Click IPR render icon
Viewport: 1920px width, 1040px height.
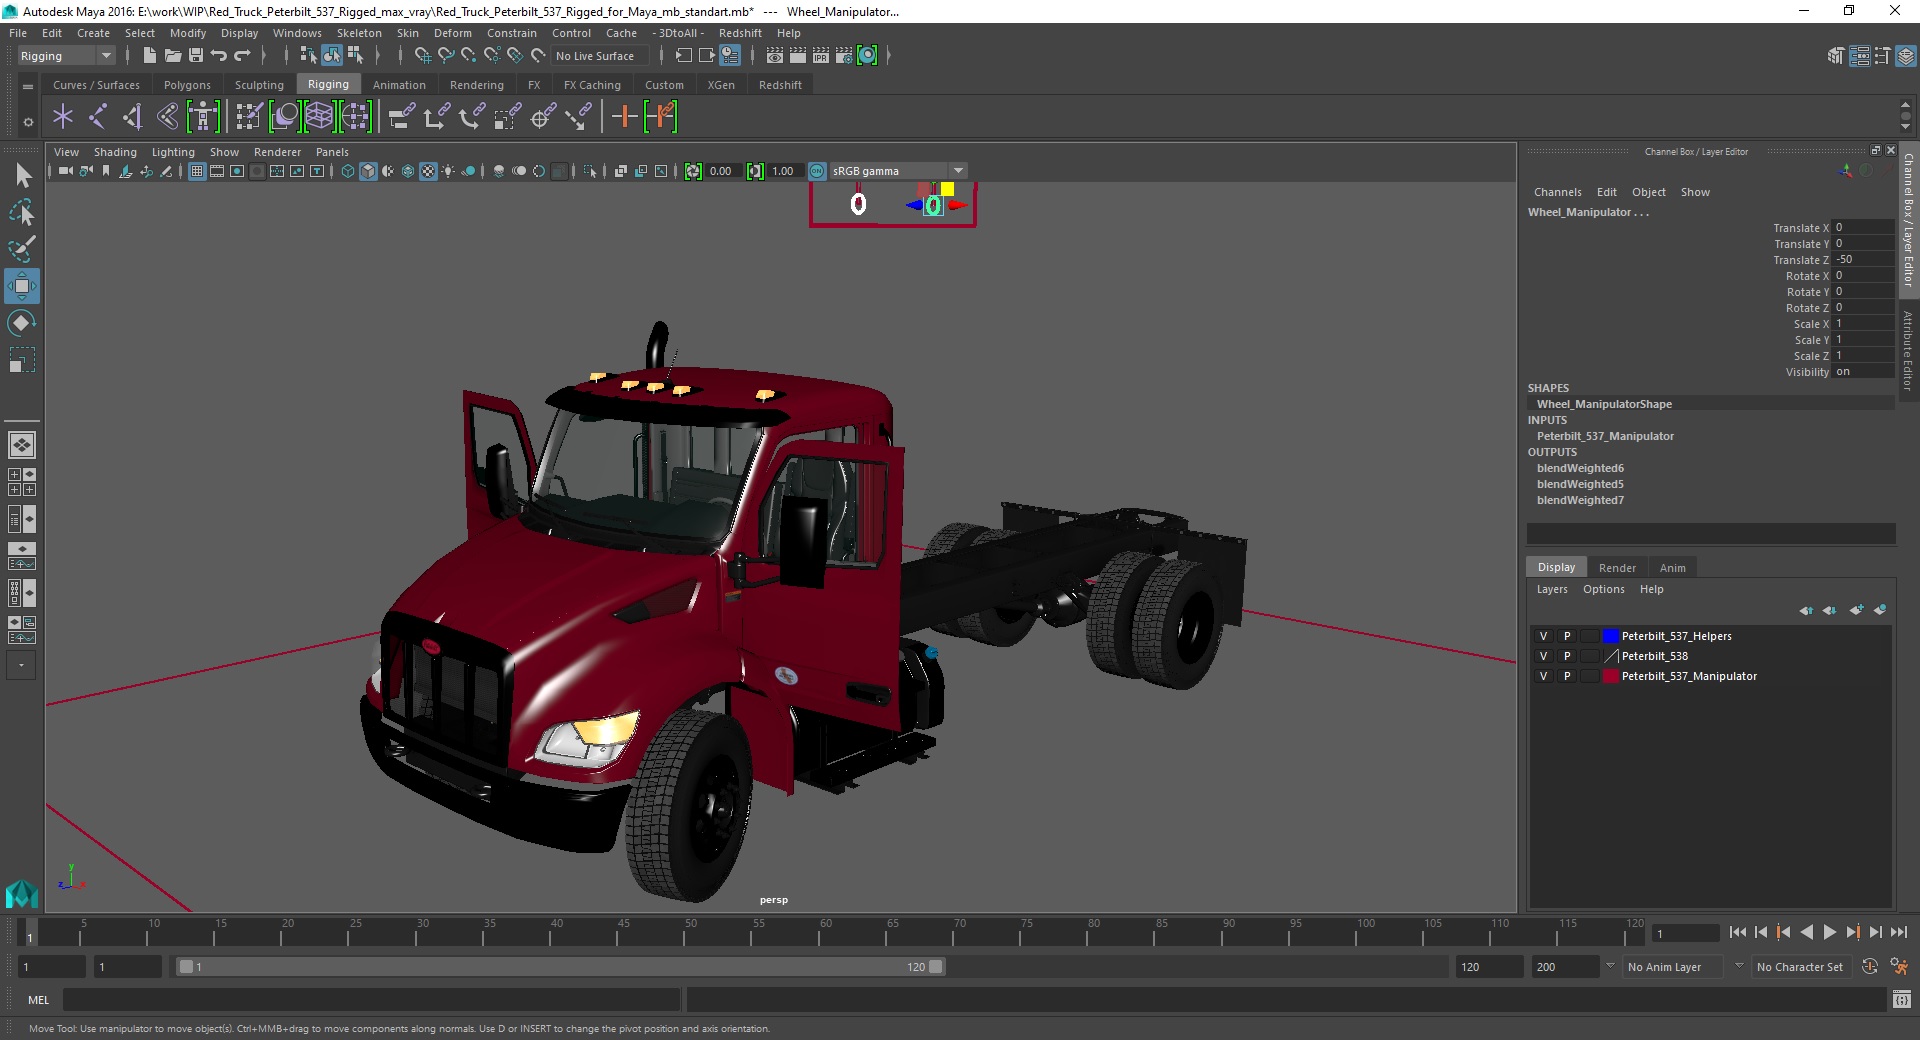821,56
